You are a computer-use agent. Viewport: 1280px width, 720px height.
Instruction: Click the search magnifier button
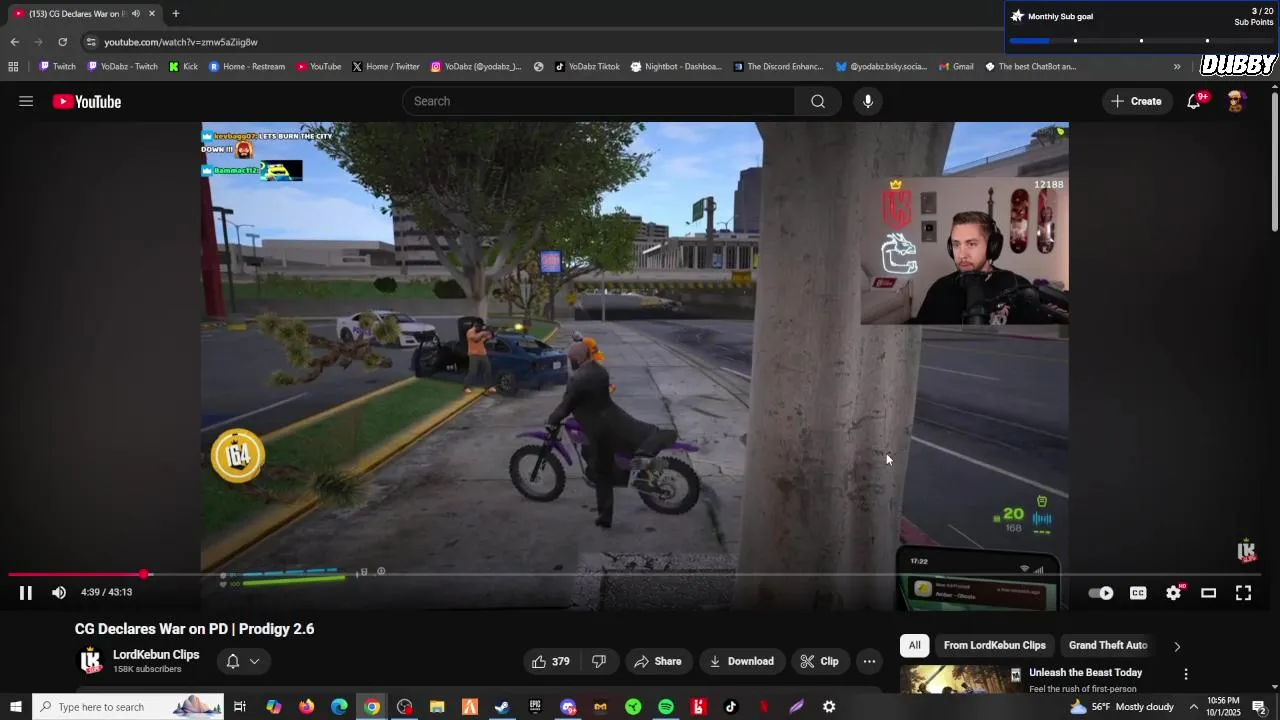point(818,101)
